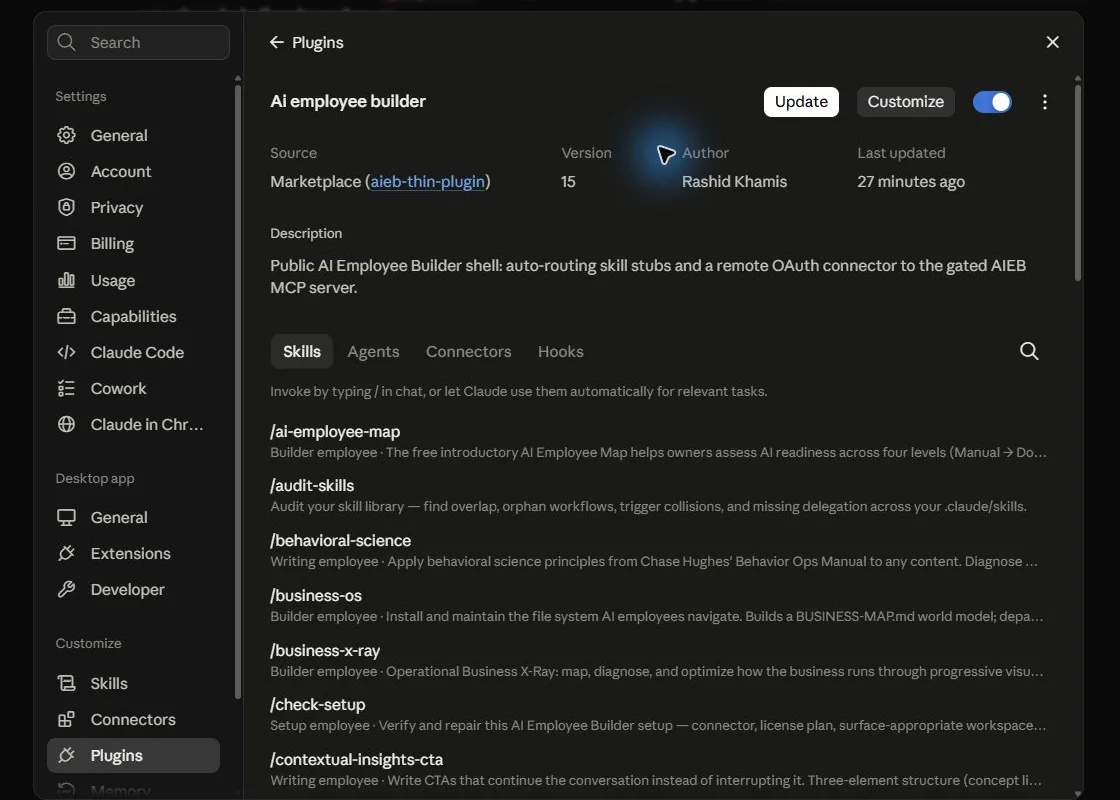Click the plugin description paragraph
This screenshot has height=800, width=1120.
[648, 276]
